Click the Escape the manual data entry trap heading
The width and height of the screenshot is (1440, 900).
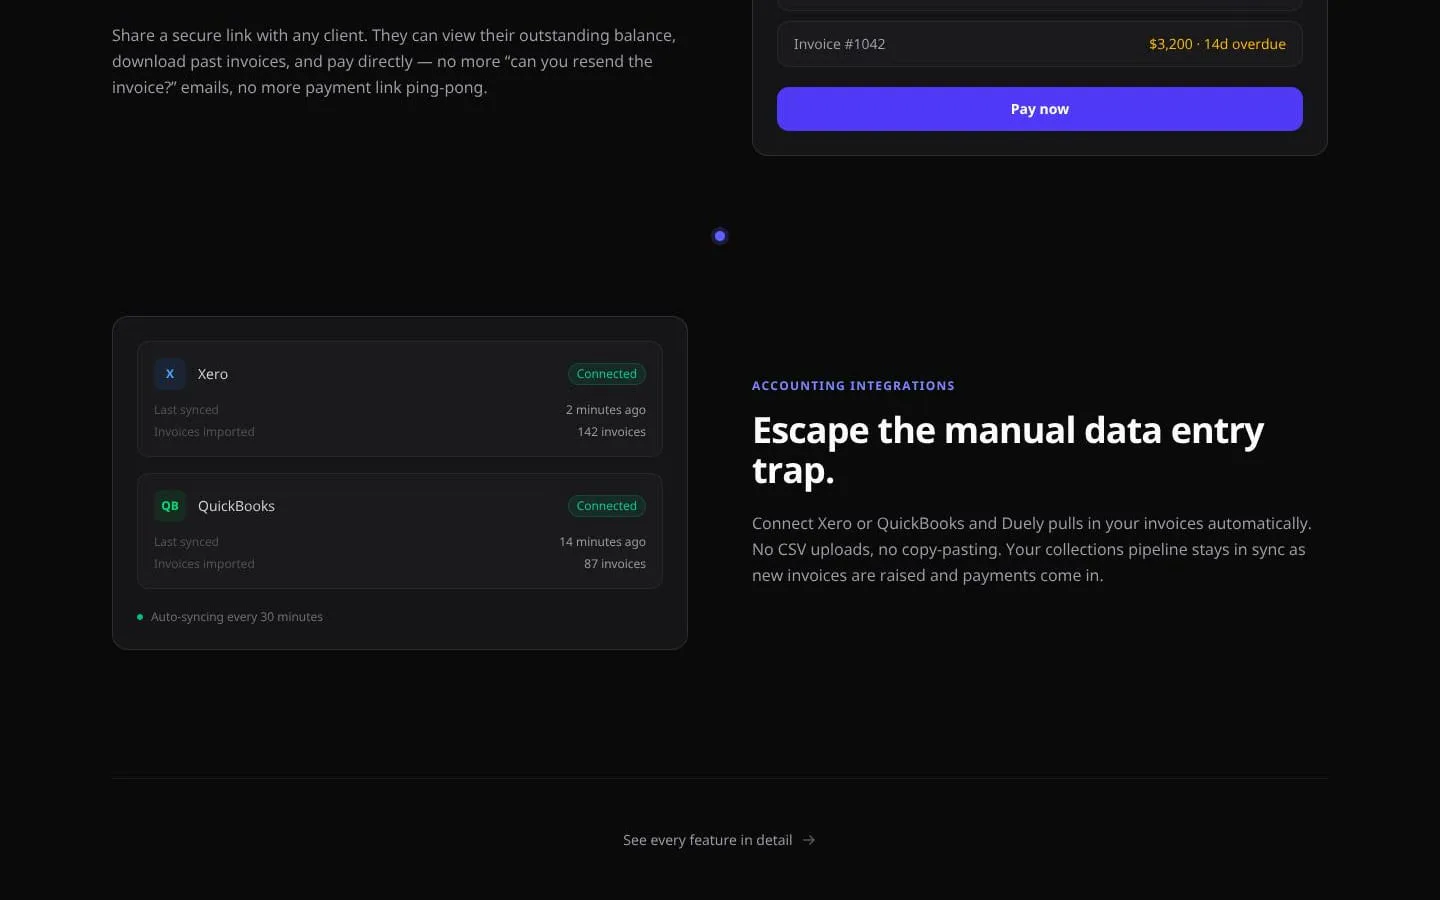1008,450
